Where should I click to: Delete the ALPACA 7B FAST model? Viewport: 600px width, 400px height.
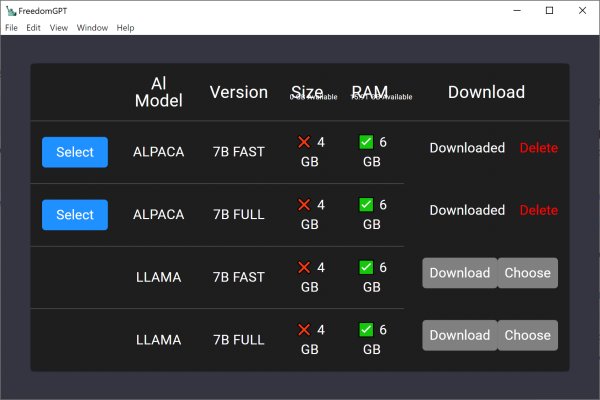tap(539, 148)
